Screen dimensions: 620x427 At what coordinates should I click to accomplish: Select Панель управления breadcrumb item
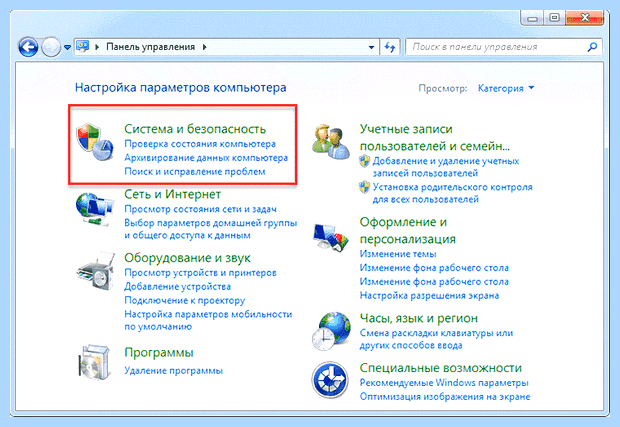[x=151, y=47]
